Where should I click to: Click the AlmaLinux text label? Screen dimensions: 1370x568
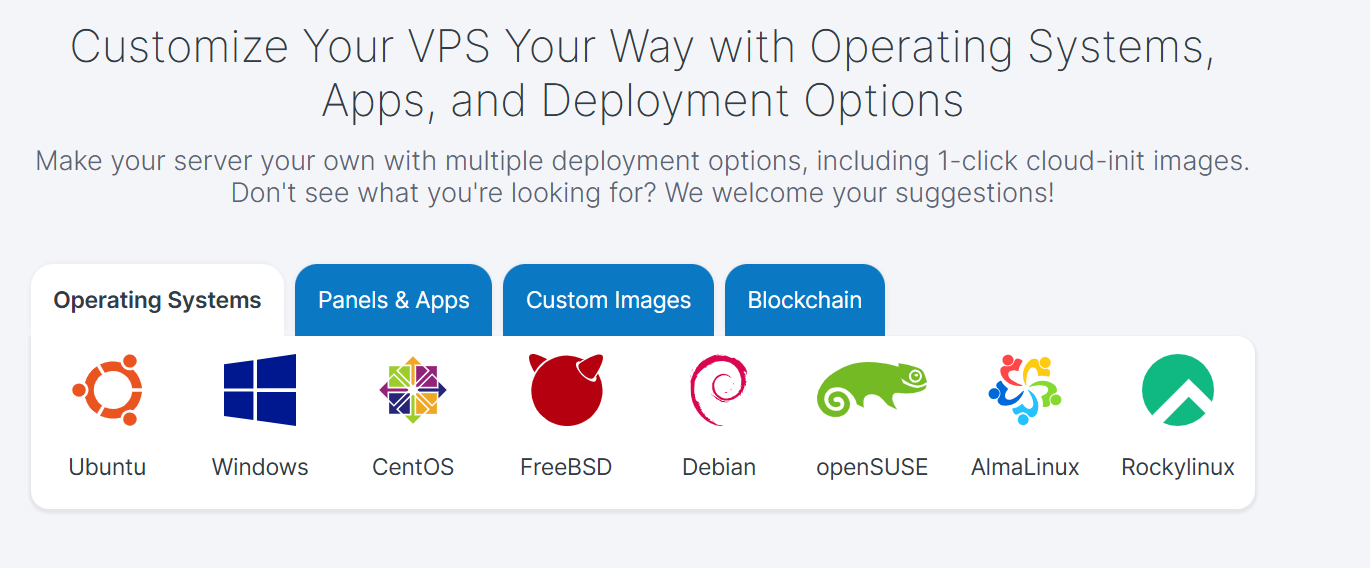1025,467
